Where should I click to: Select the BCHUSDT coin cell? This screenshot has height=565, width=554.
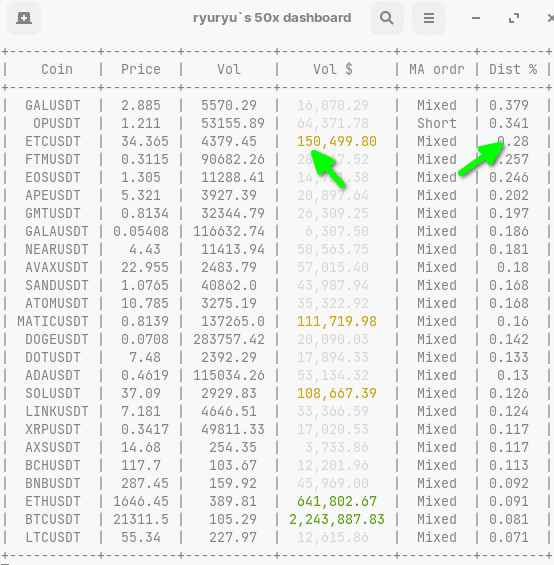coord(53,466)
